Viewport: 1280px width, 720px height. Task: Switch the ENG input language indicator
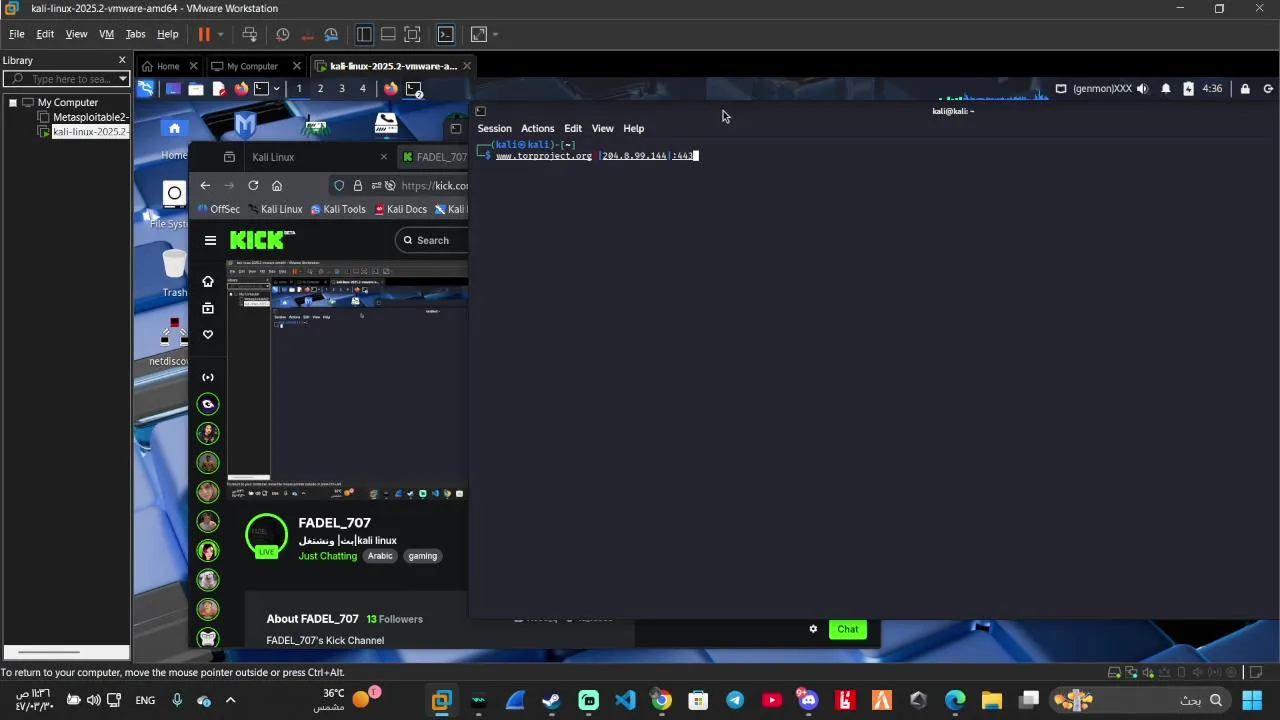tap(145, 700)
